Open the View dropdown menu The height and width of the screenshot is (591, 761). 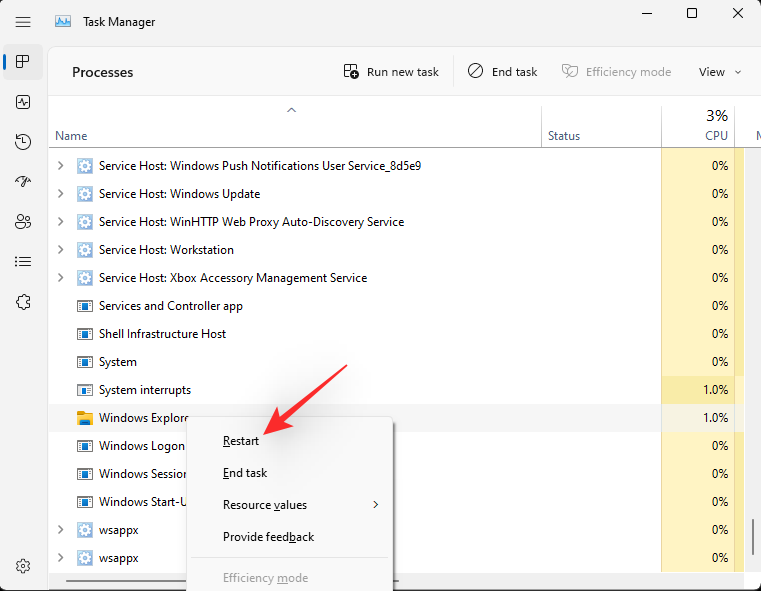[x=720, y=72]
